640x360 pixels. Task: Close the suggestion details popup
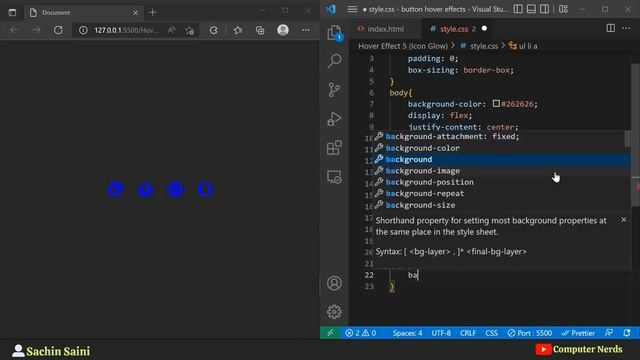pos(624,220)
